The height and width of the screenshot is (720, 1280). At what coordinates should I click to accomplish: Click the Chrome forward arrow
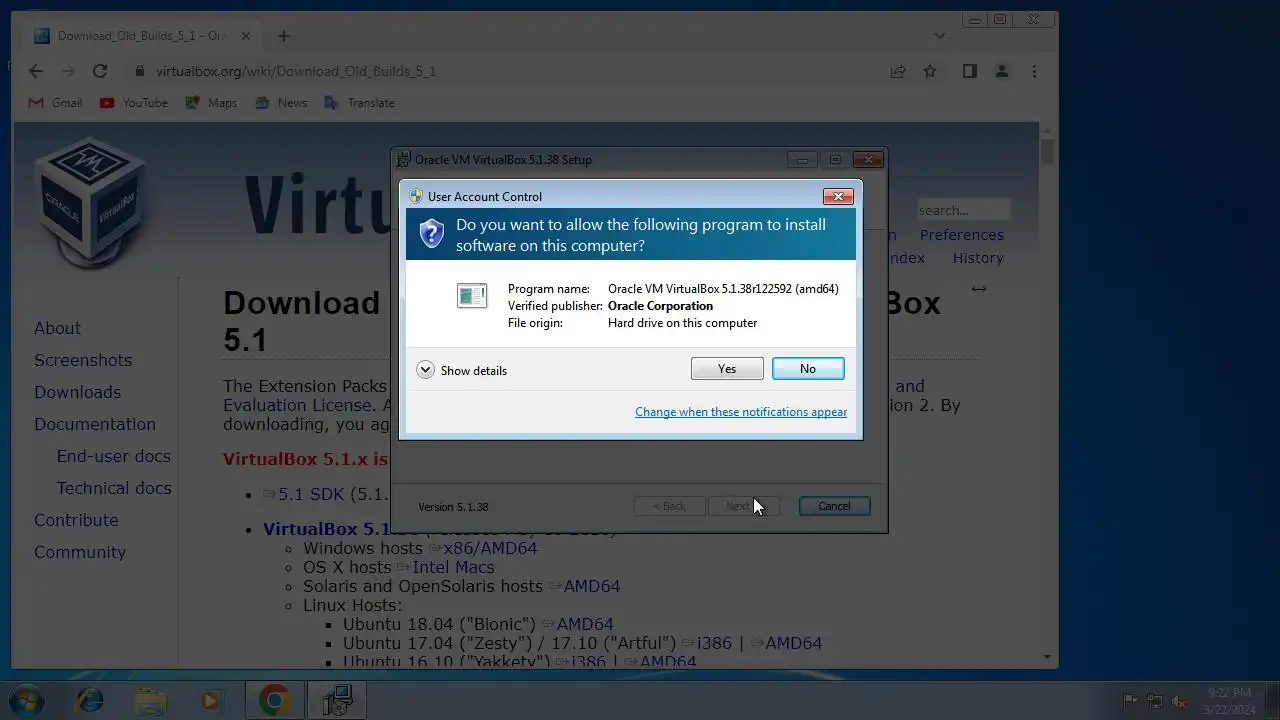tap(68, 71)
